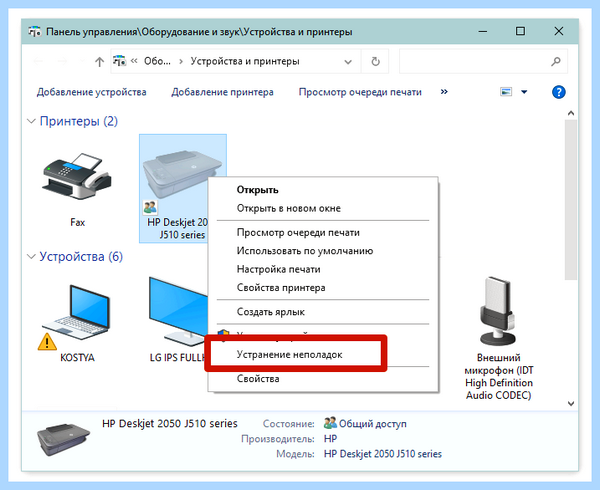Image resolution: width=600 pixels, height=490 pixels.
Task: Select Использовать по умолчанию
Action: [305, 251]
